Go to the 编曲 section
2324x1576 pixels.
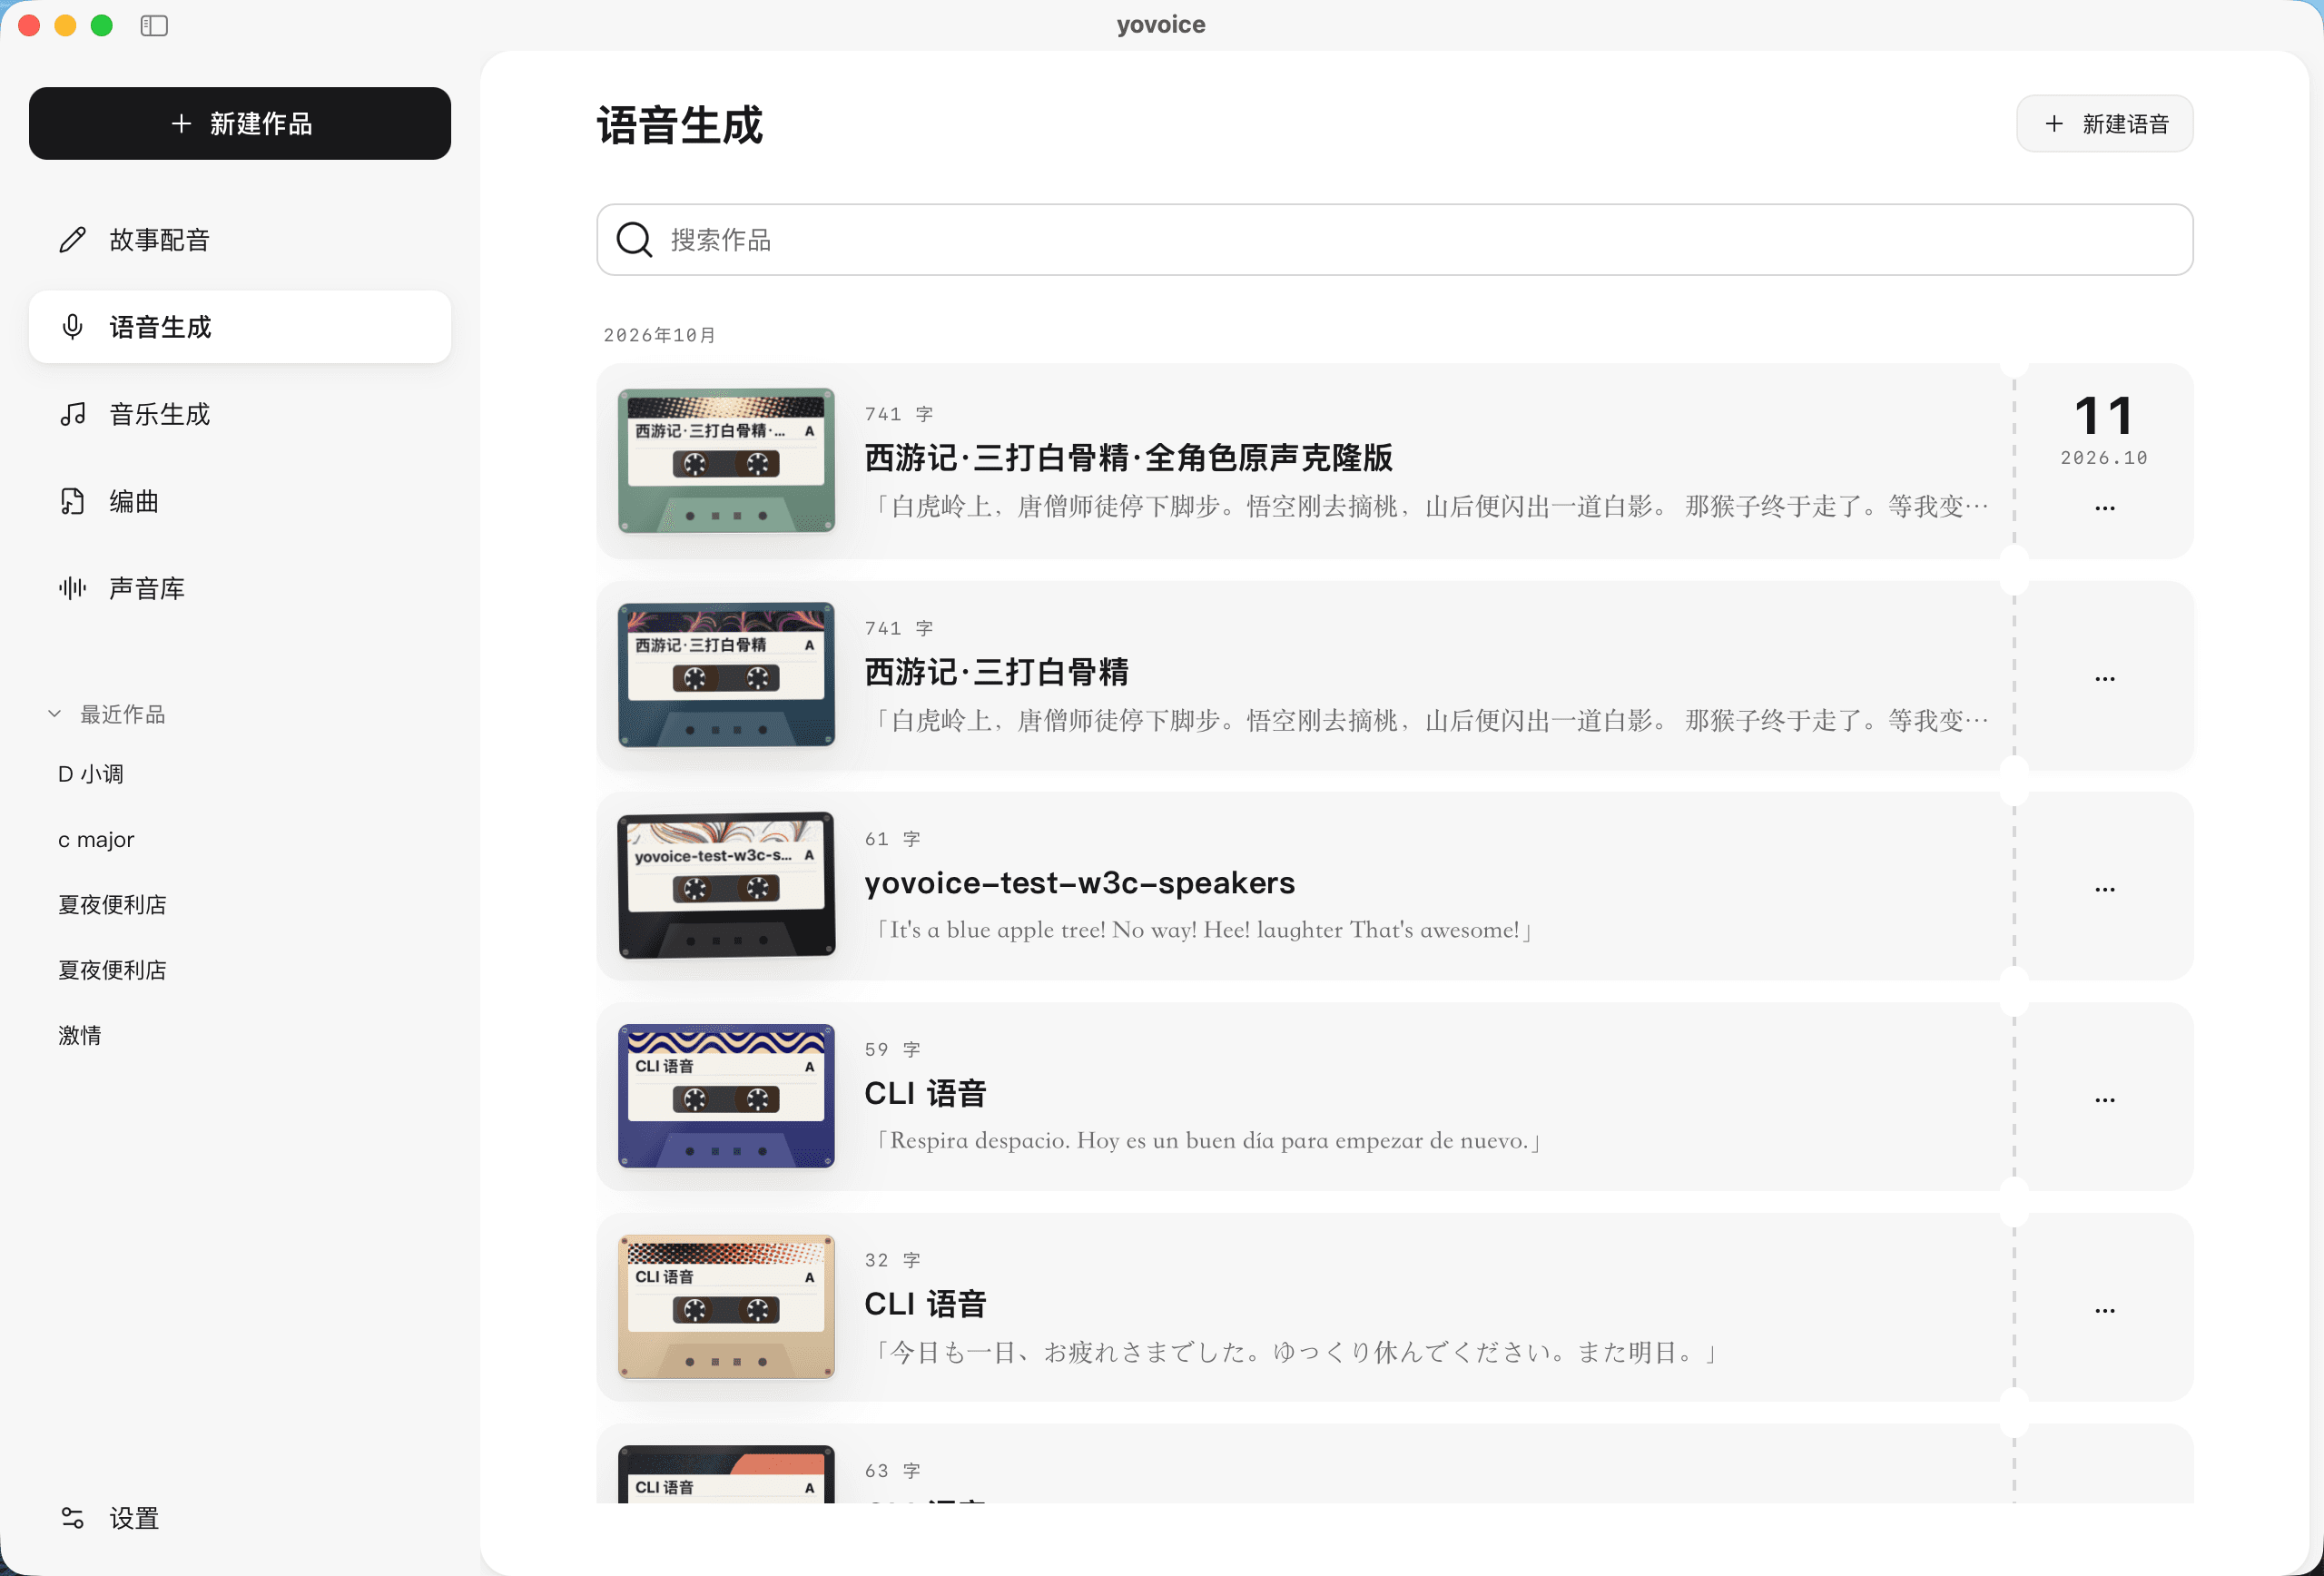[240, 501]
